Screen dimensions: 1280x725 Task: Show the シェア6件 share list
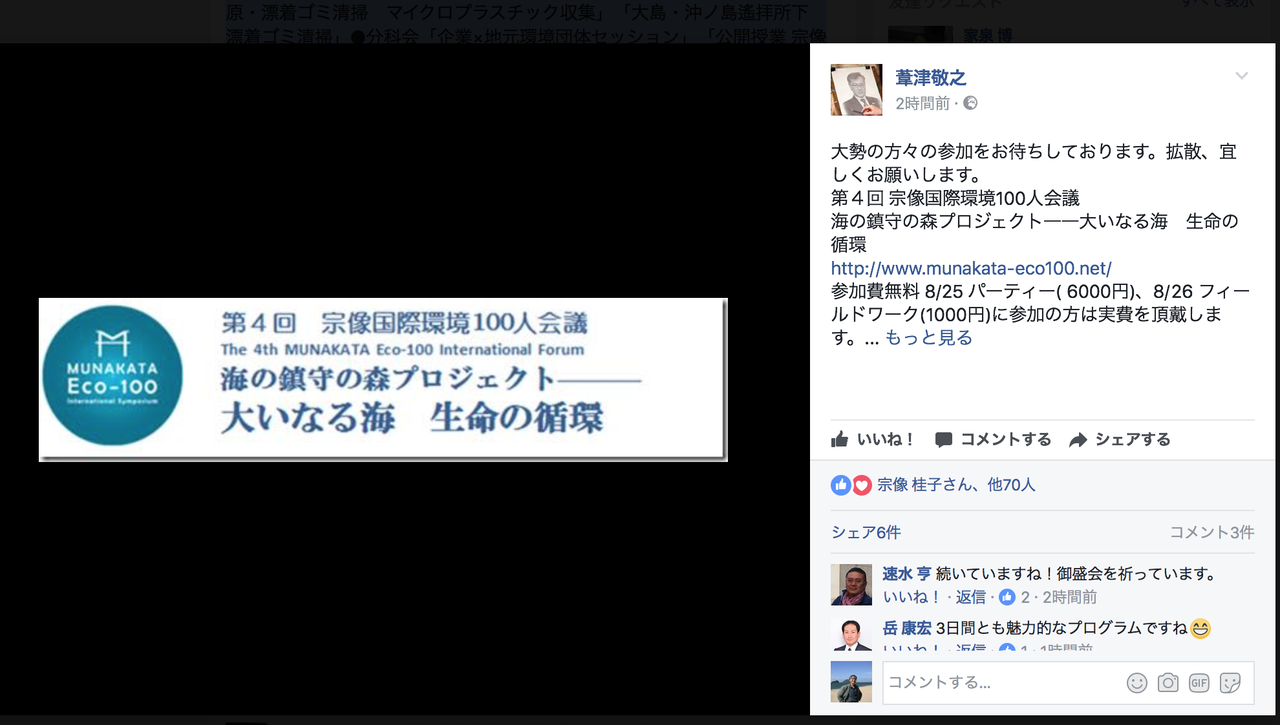tap(866, 533)
